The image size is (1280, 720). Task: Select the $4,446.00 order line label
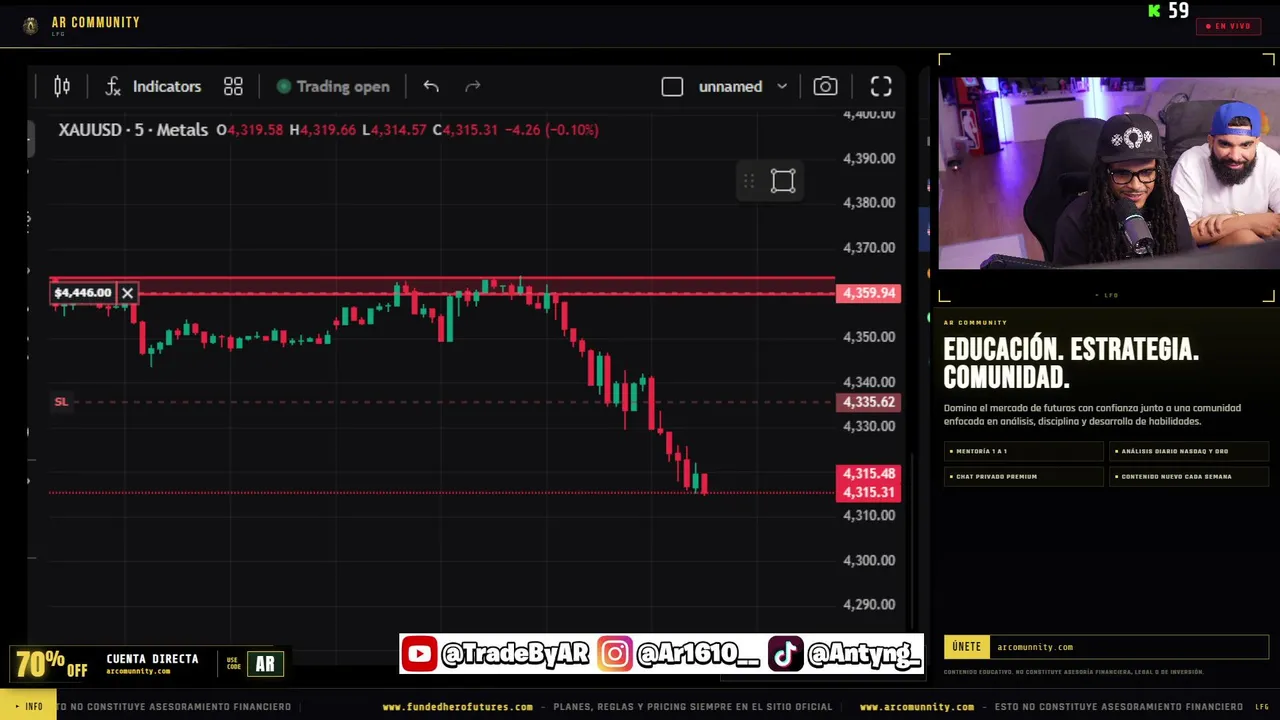point(83,293)
